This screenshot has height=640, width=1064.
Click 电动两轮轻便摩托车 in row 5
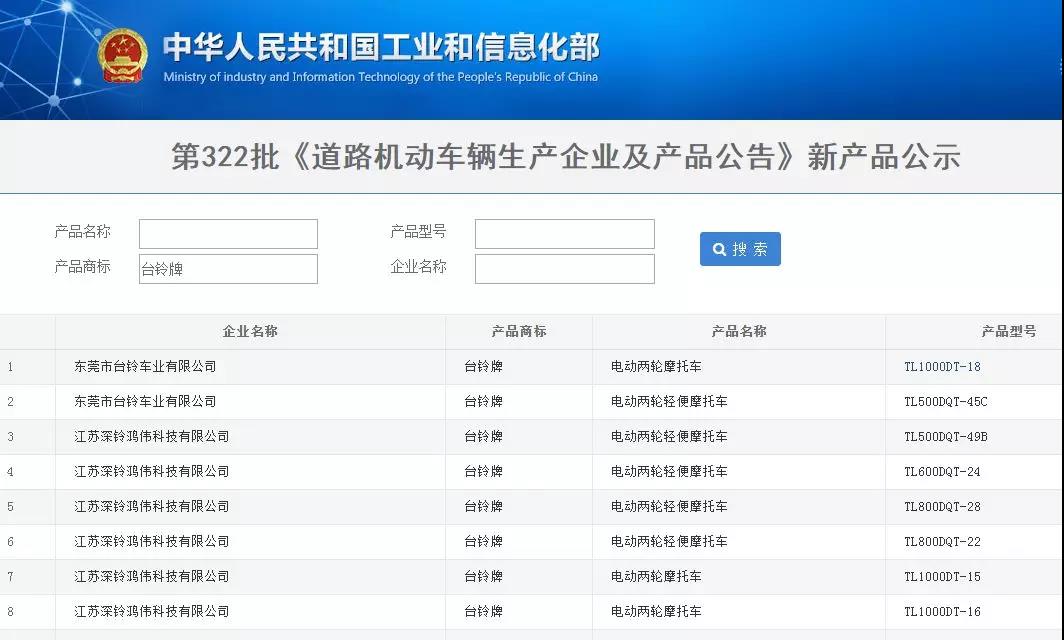point(669,506)
